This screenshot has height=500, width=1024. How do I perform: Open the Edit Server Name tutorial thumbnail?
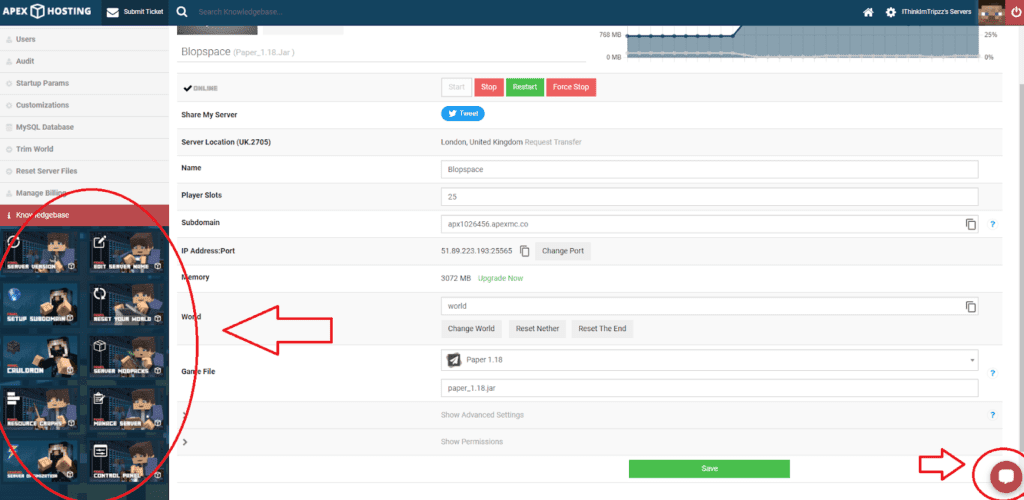(127, 253)
